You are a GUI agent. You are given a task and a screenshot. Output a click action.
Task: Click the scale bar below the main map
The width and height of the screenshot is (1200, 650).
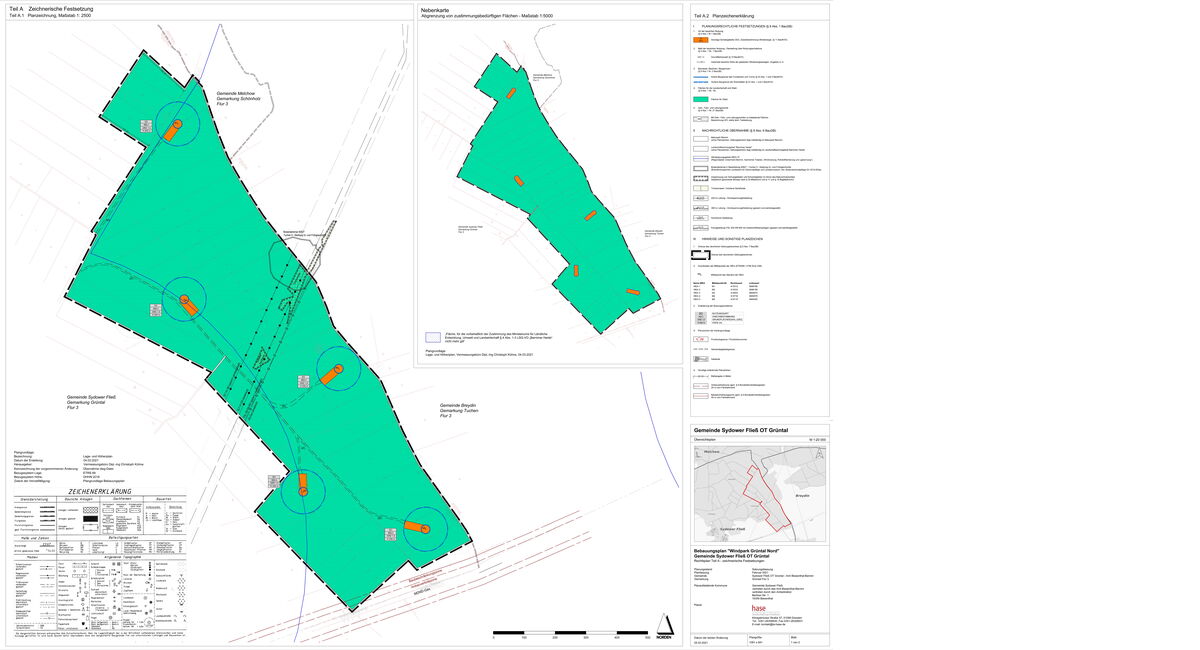point(570,632)
